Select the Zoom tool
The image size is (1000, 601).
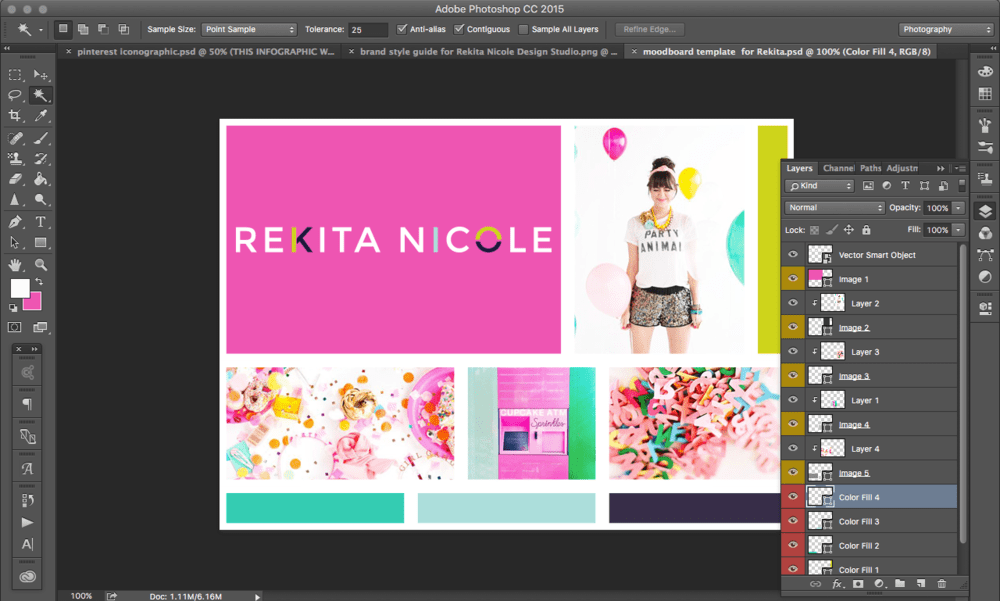pyautogui.click(x=40, y=264)
